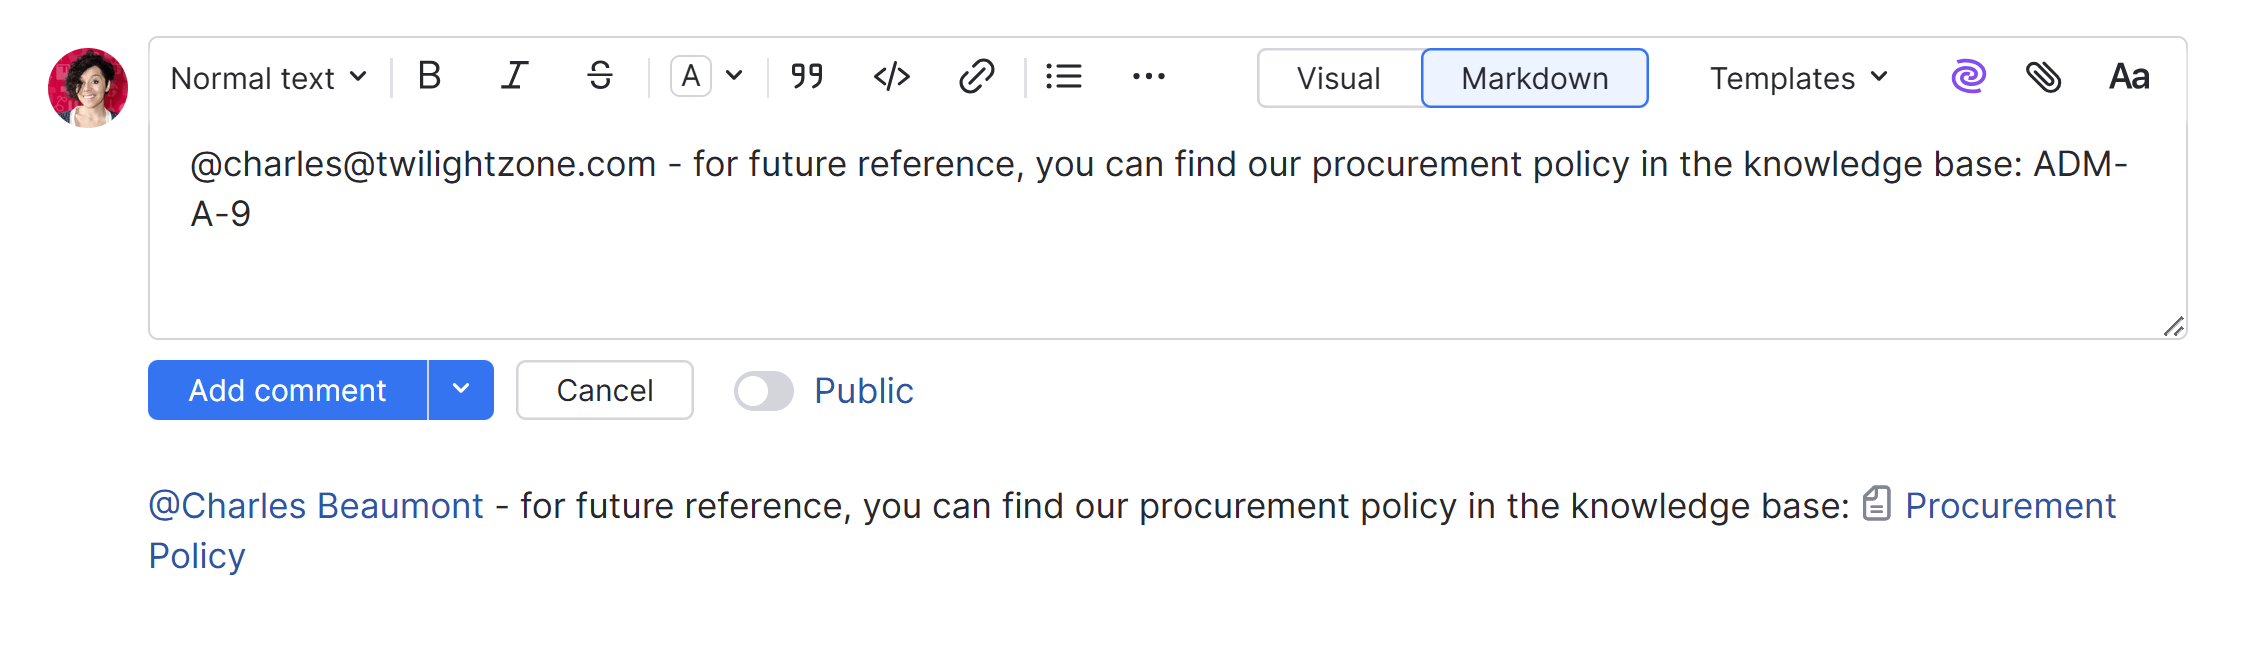2242x656 pixels.
Task: Open the Normal text style dropdown
Action: (x=269, y=78)
